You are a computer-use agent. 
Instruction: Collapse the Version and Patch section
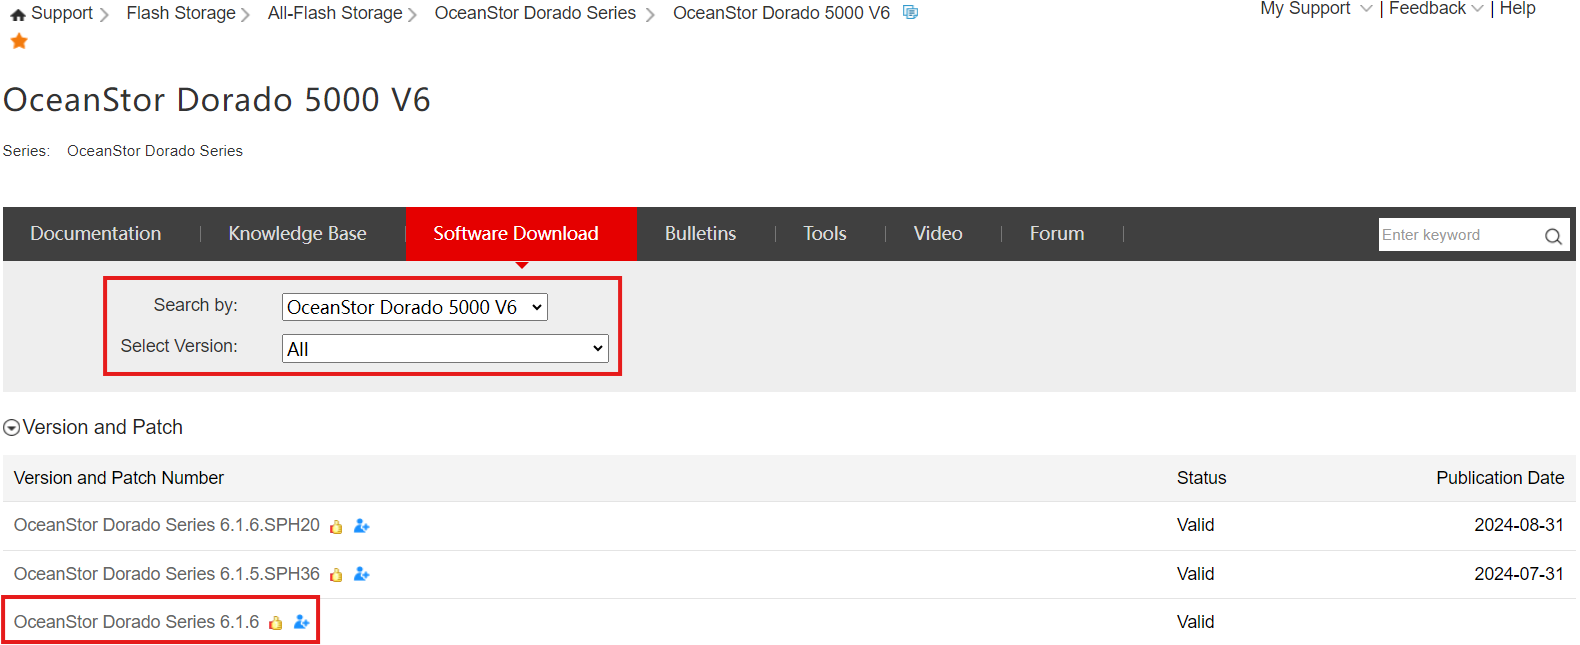pos(12,428)
